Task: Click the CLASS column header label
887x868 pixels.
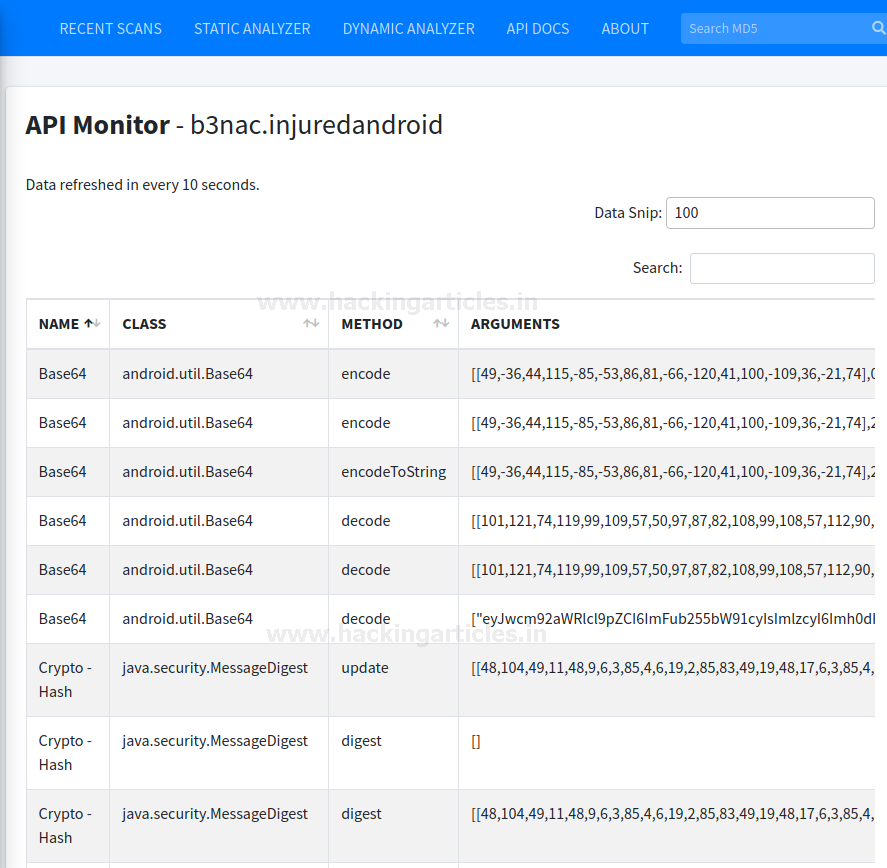Action: pos(144,324)
